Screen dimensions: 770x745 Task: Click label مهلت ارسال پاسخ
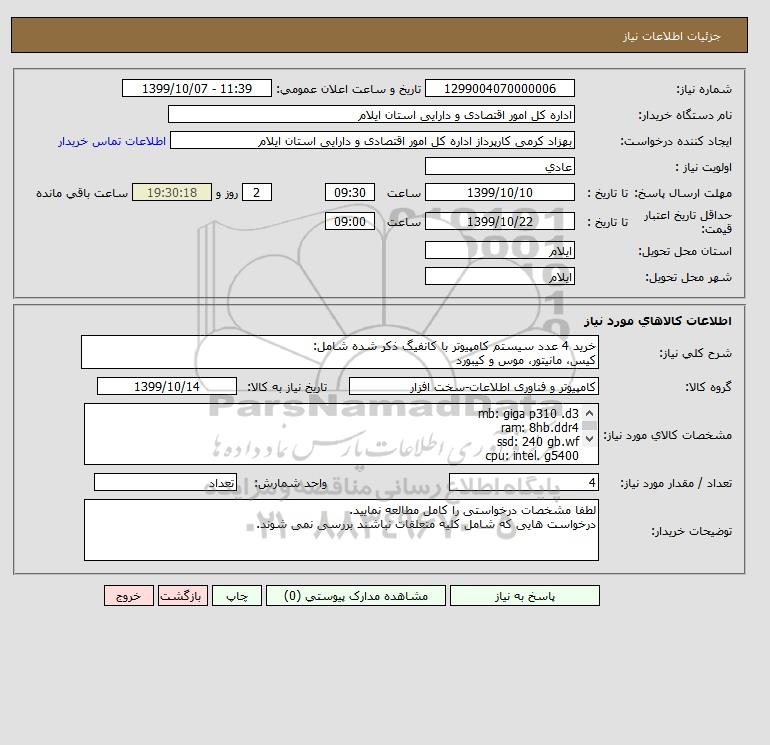click(684, 193)
